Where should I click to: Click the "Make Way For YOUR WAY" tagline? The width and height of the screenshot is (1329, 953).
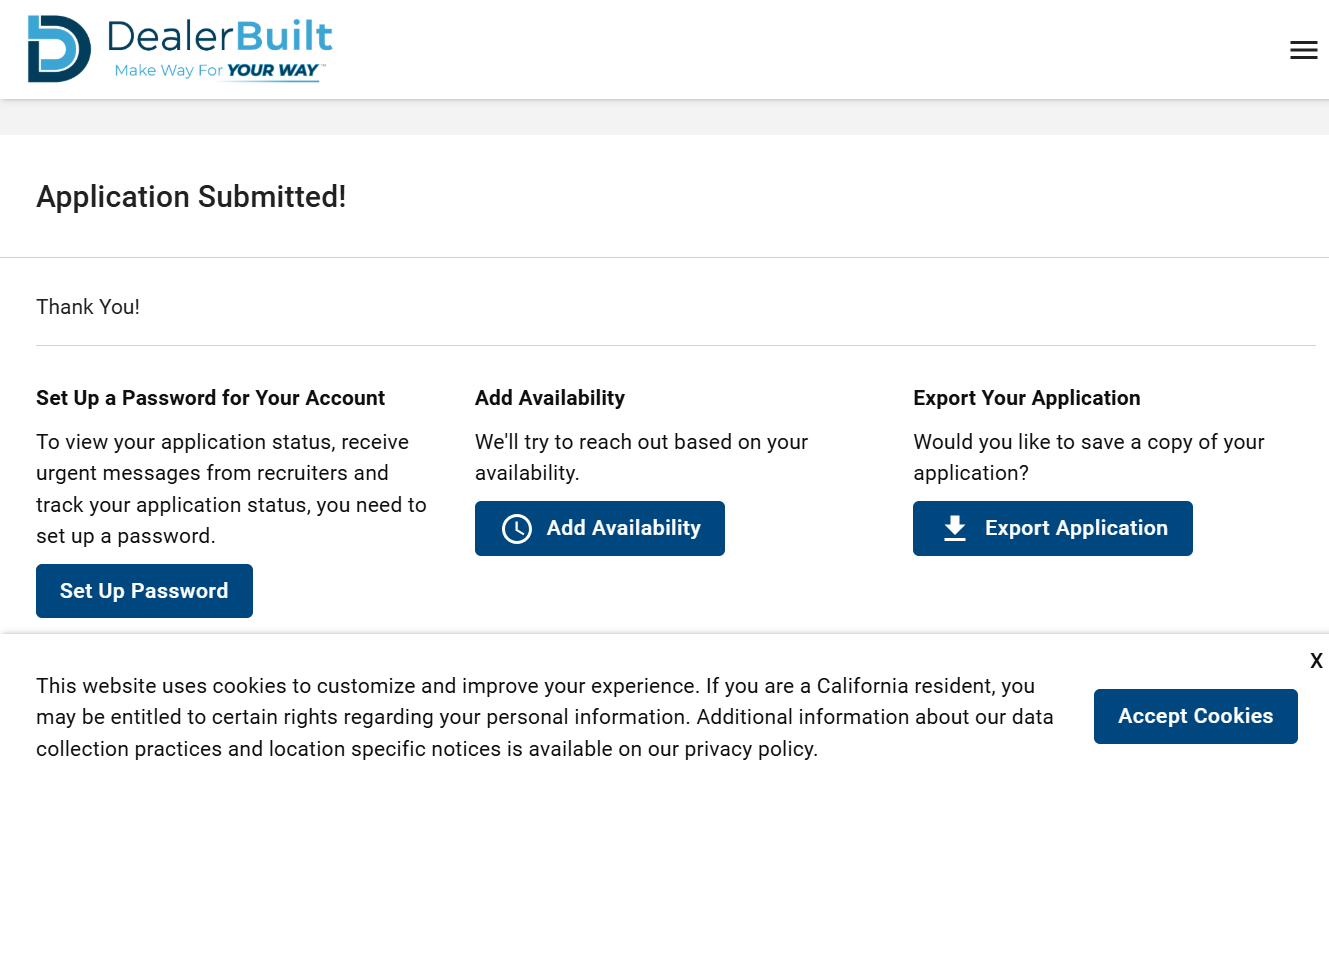217,71
